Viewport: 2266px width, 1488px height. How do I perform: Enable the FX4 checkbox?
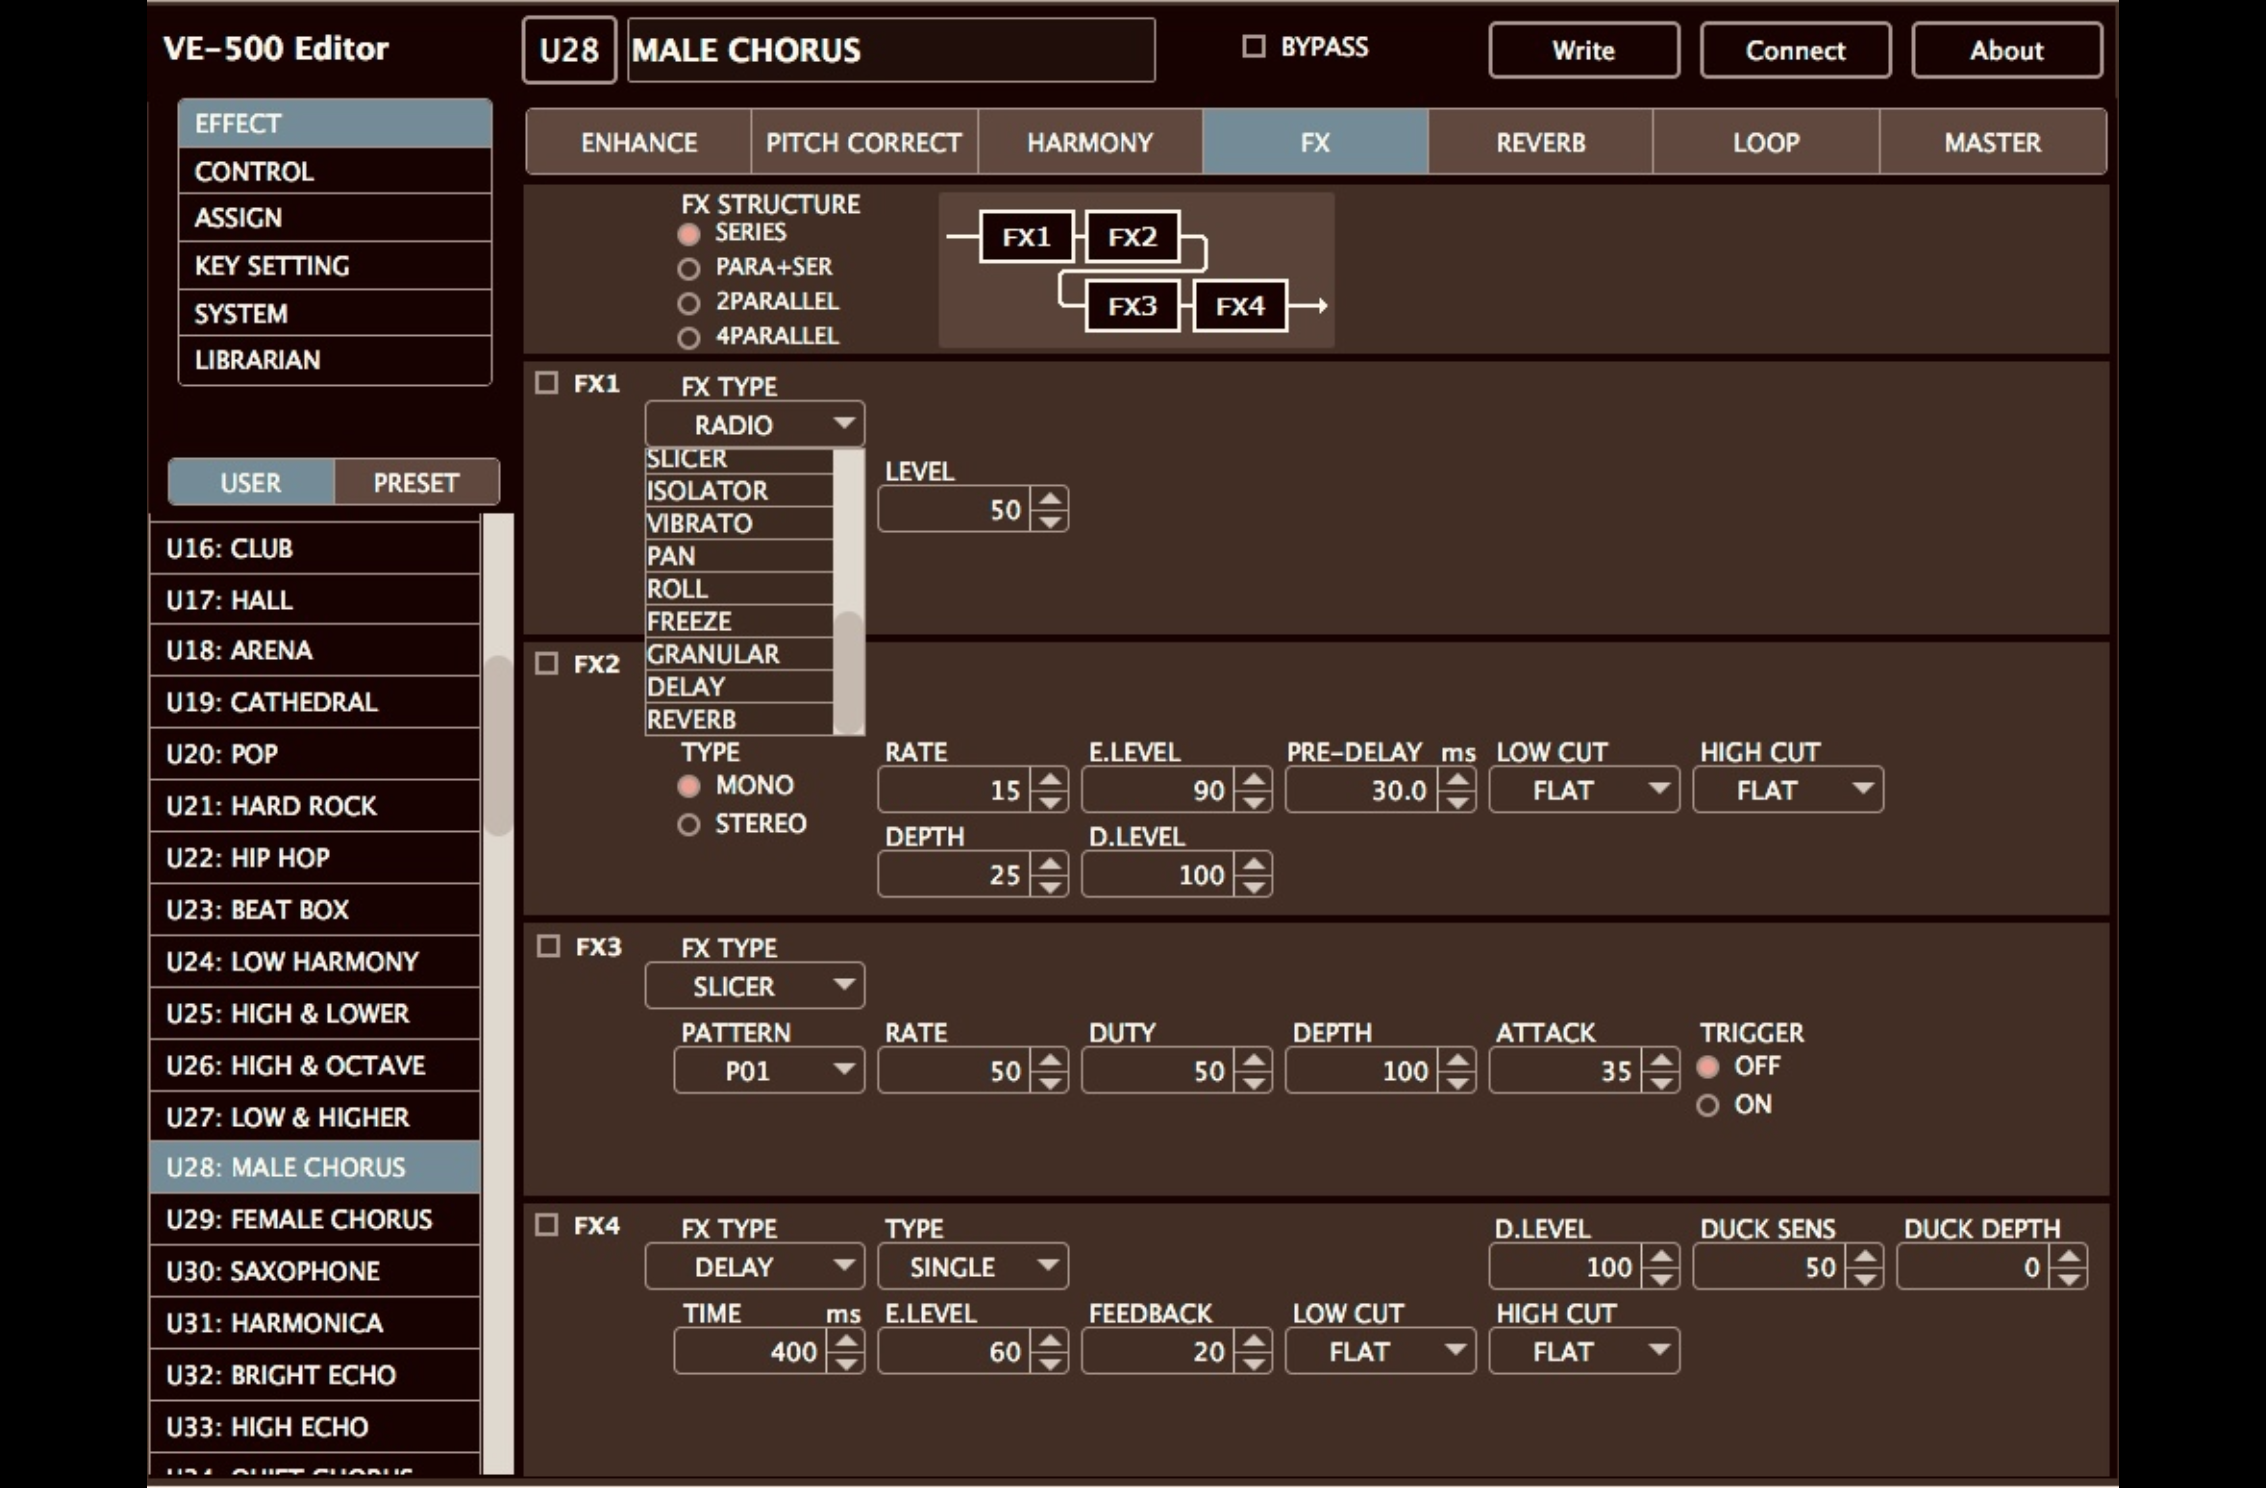pos(546,1225)
